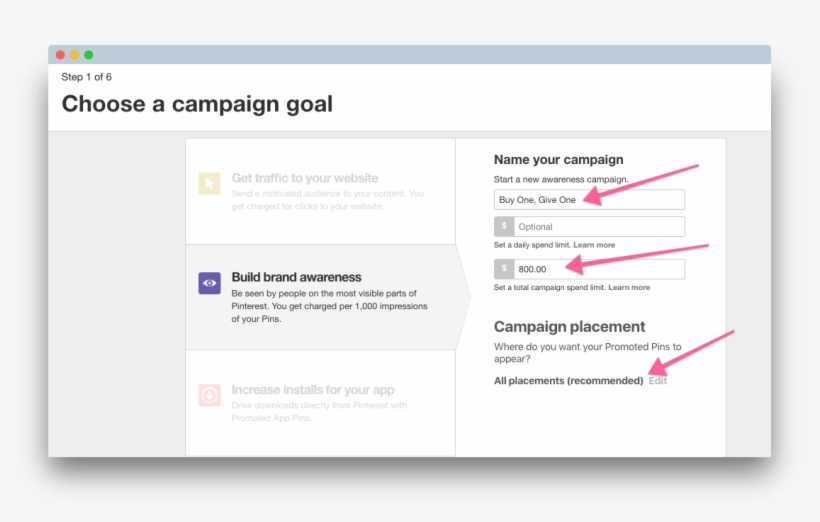Click the total campaign spend field
The width and height of the screenshot is (820, 522).
(x=598, y=269)
